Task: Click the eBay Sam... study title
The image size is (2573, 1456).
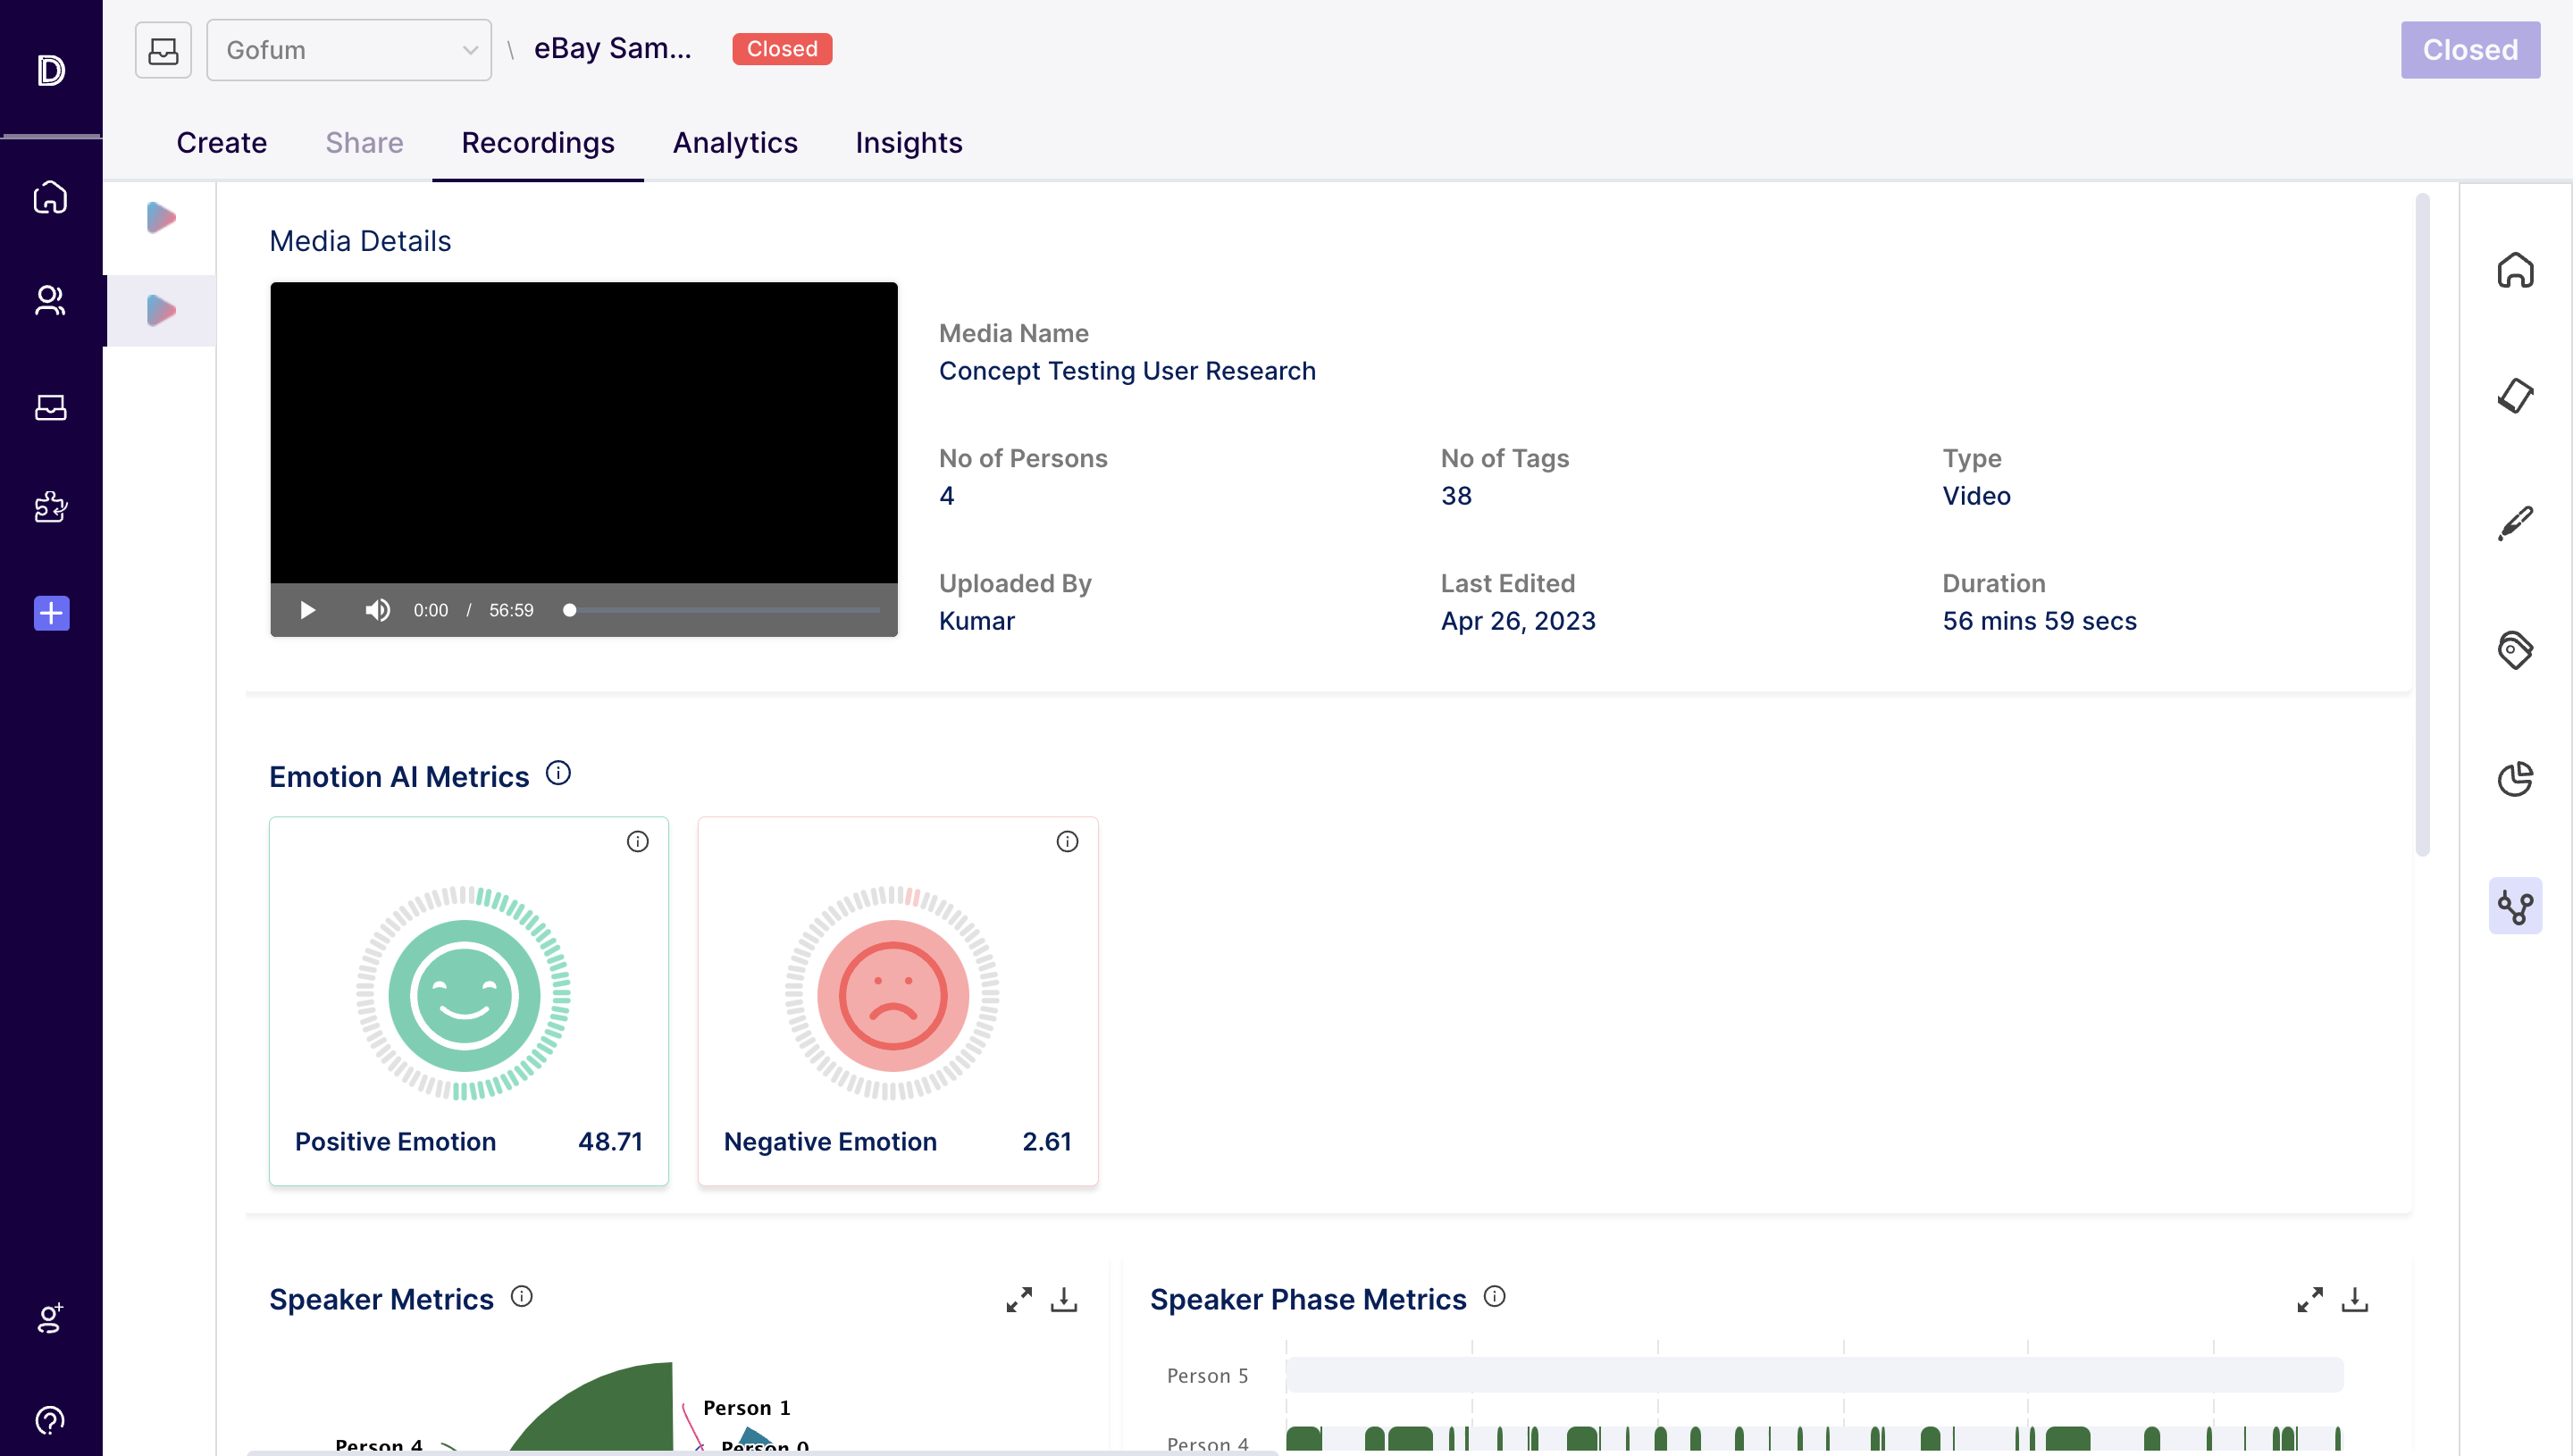Action: click(x=612, y=48)
